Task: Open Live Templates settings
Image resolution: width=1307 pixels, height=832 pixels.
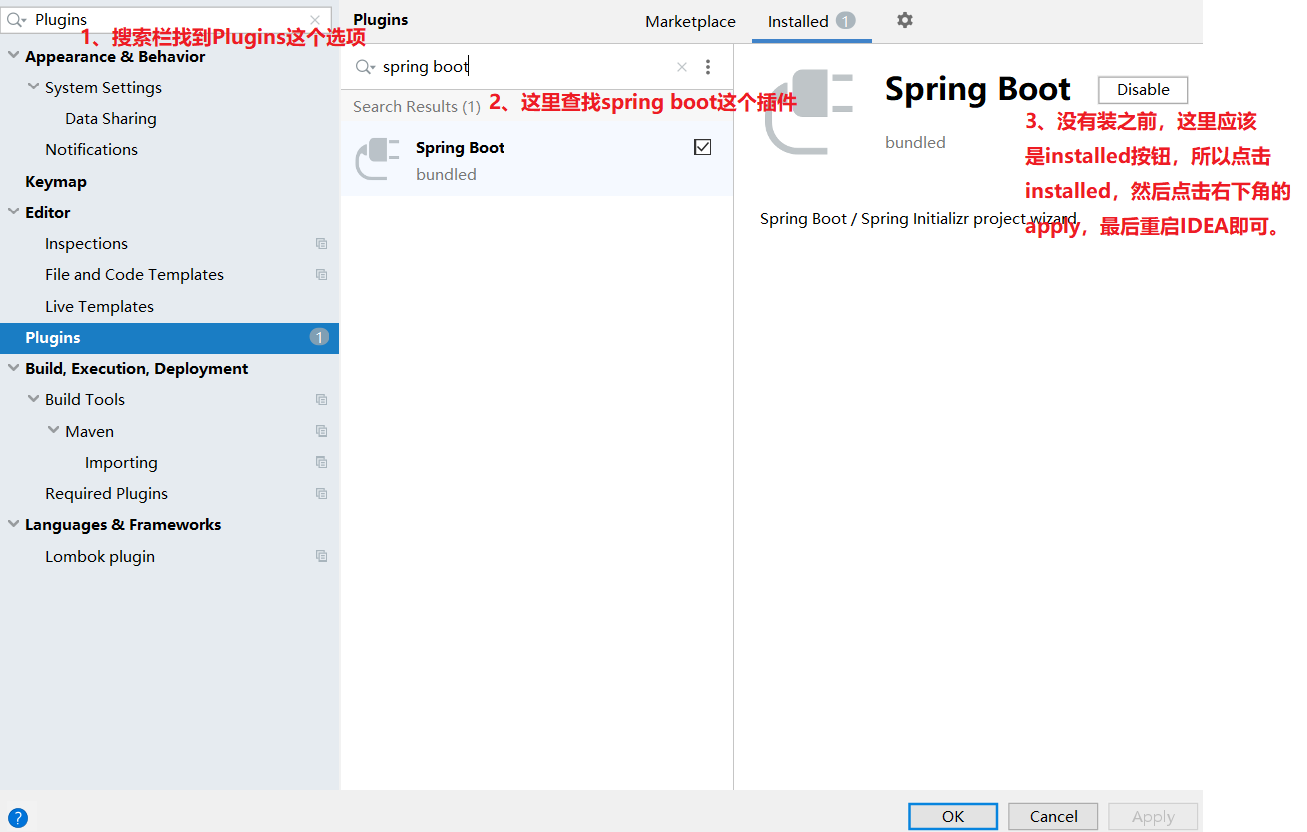Action: [x=99, y=306]
